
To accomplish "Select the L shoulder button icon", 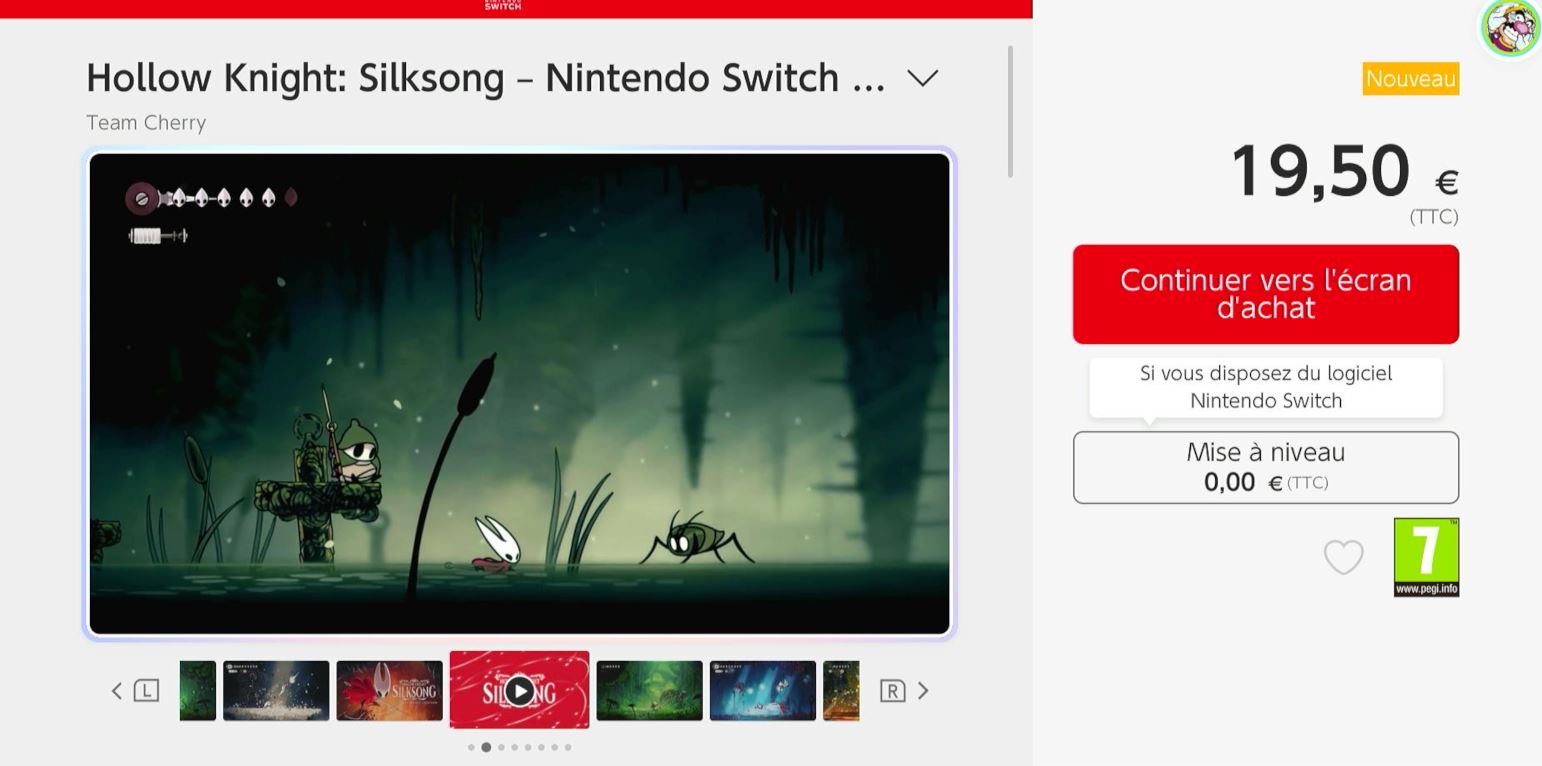I will coord(146,690).
